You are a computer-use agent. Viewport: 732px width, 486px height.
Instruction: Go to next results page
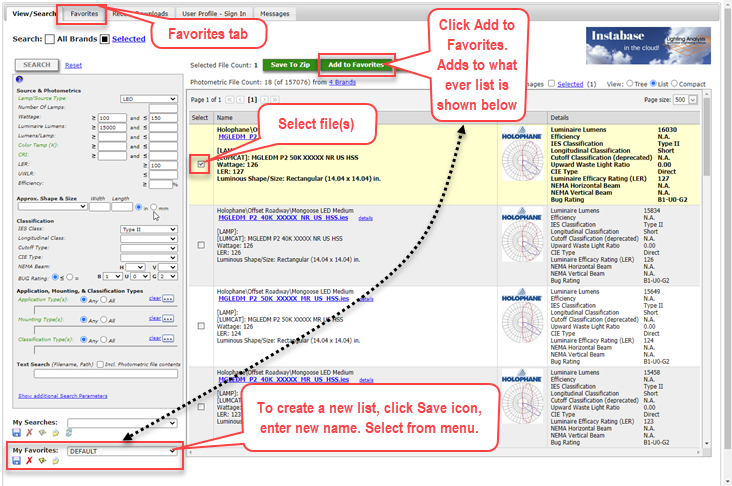tap(264, 99)
